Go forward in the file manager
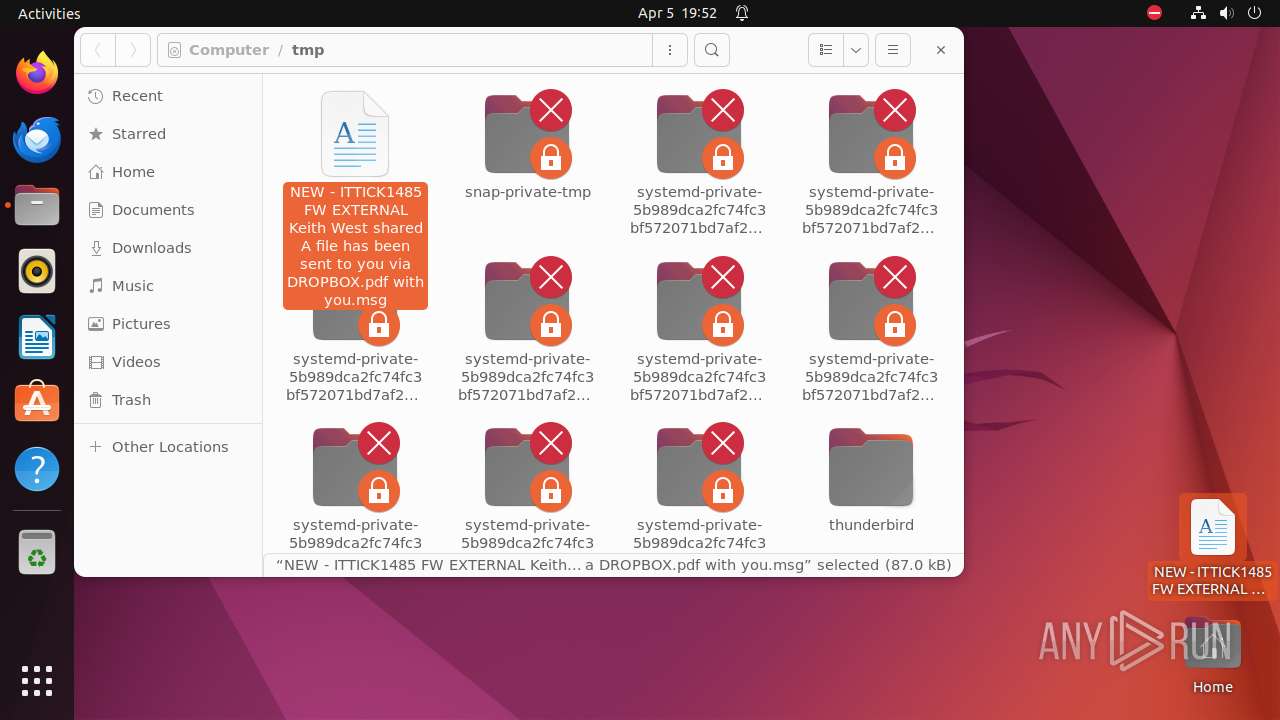The width and height of the screenshot is (1280, 720). pos(133,50)
